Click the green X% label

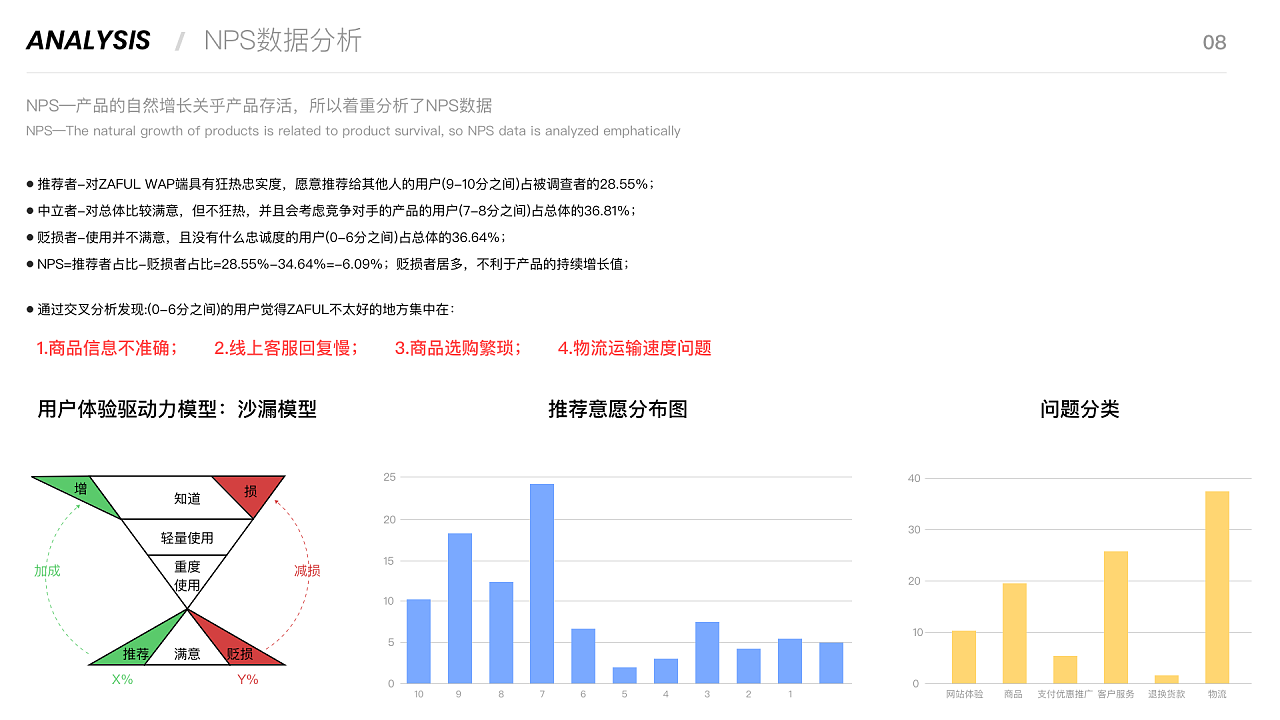(122, 679)
